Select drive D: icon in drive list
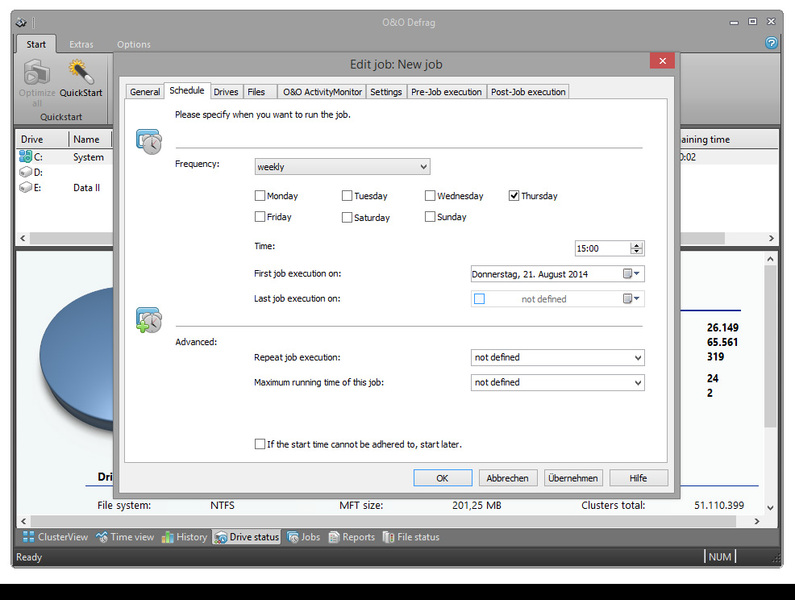 pyautogui.click(x=25, y=172)
